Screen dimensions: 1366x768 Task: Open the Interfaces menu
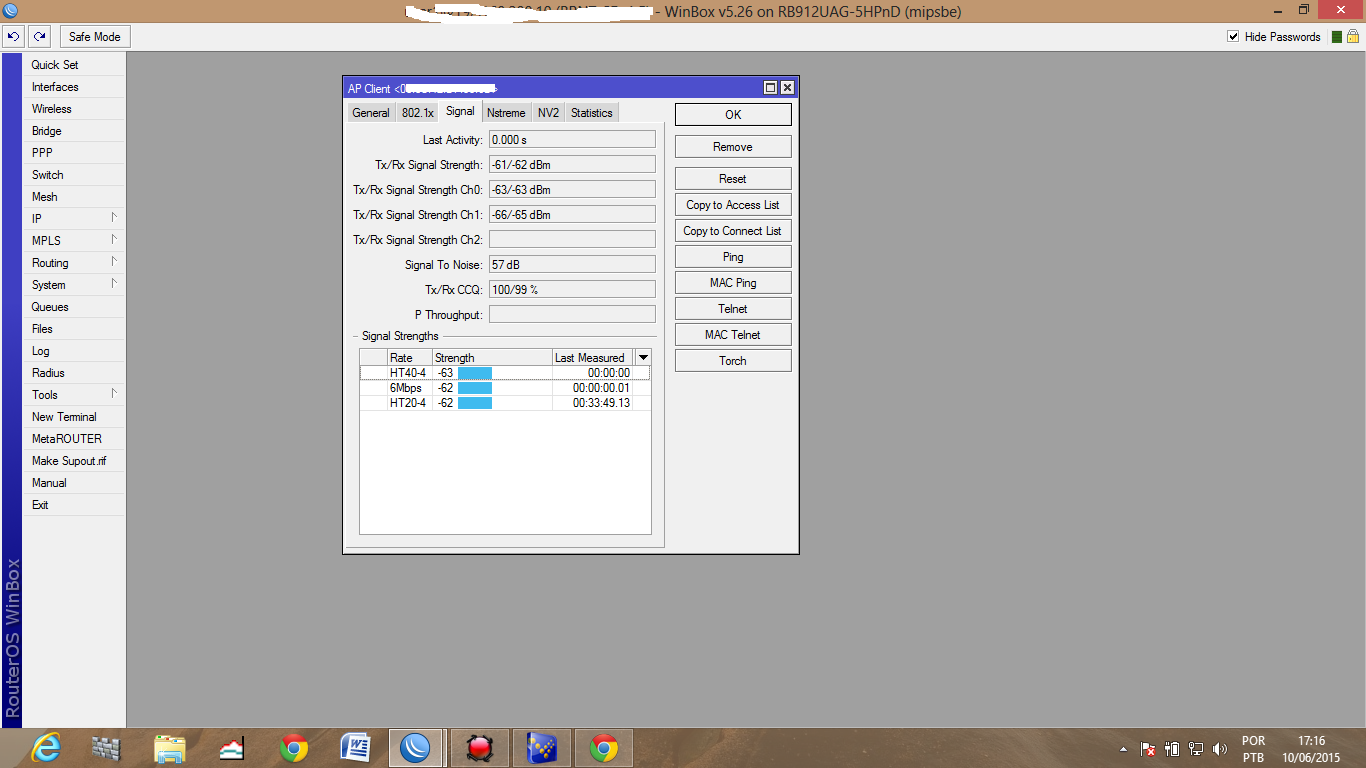(75, 87)
